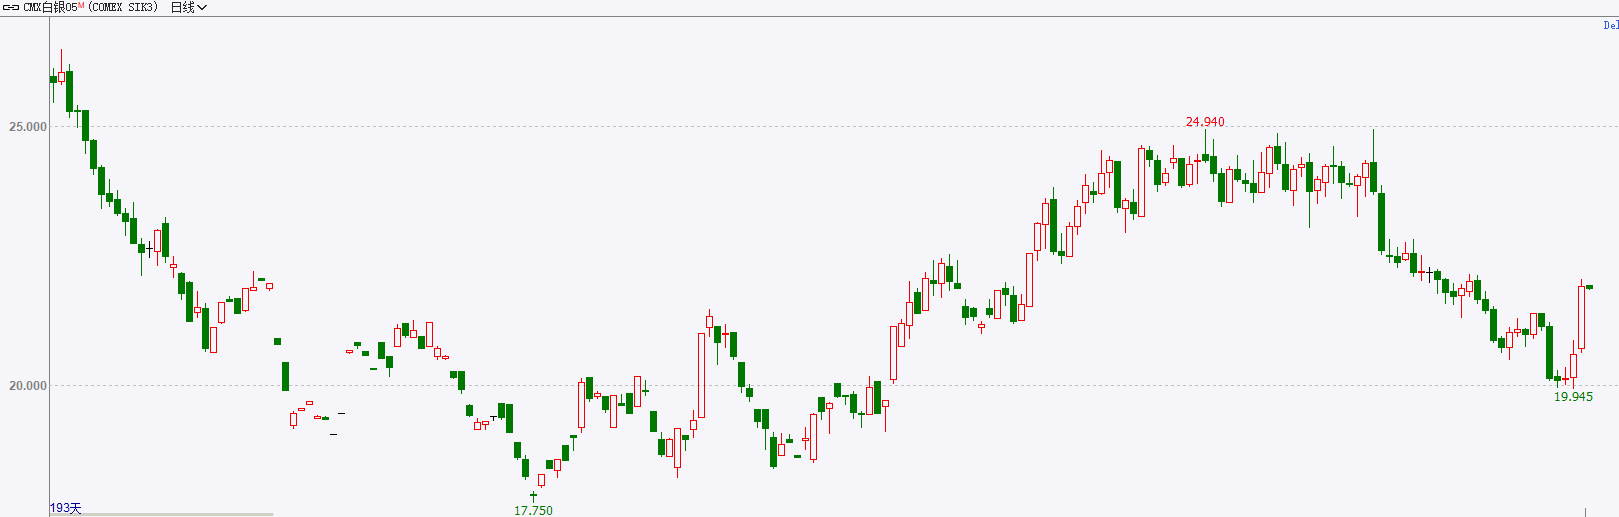Click the red M marker after CMX白银05
Viewport: 1619px width, 517px height.
tap(81, 5)
